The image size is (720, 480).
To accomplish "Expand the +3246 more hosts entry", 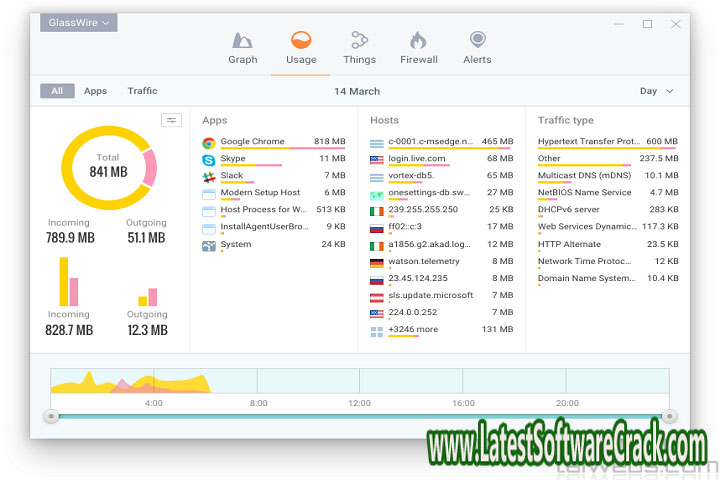I will [x=412, y=330].
